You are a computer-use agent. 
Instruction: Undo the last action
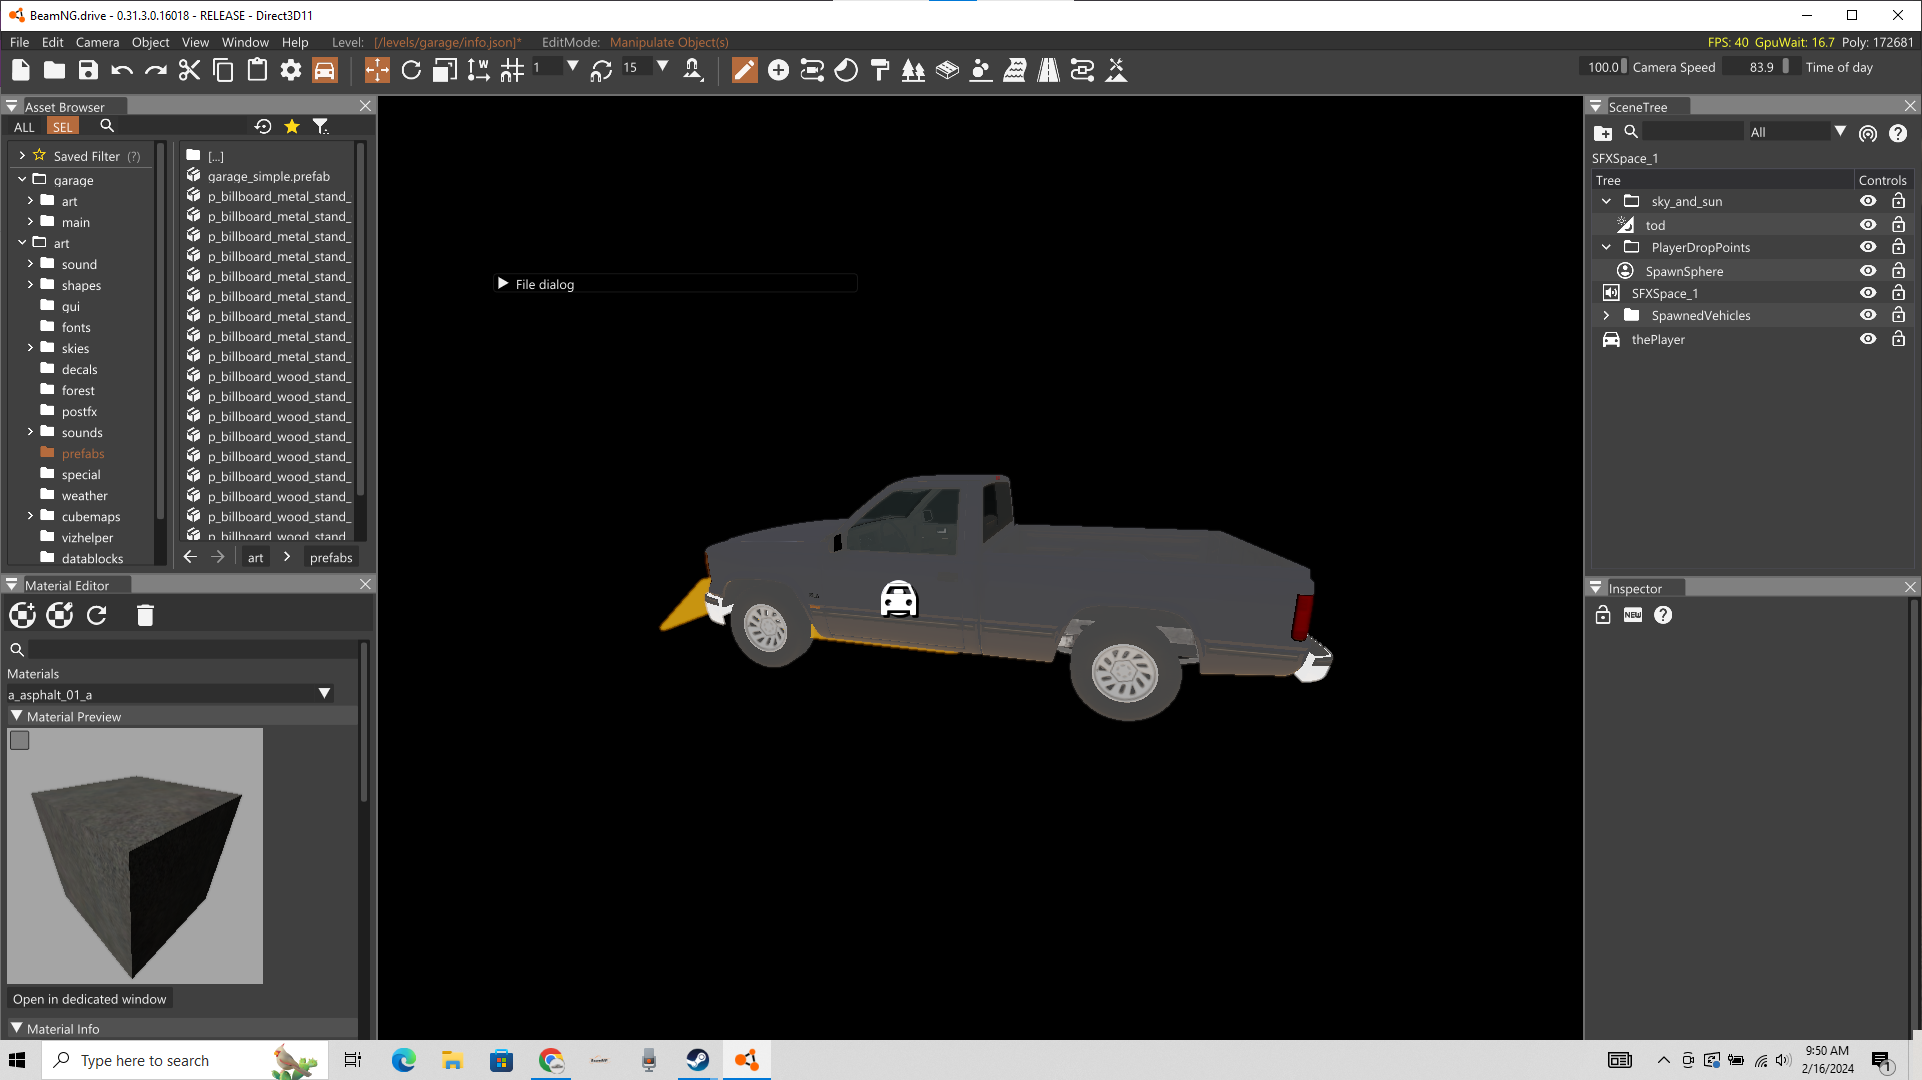(x=122, y=70)
